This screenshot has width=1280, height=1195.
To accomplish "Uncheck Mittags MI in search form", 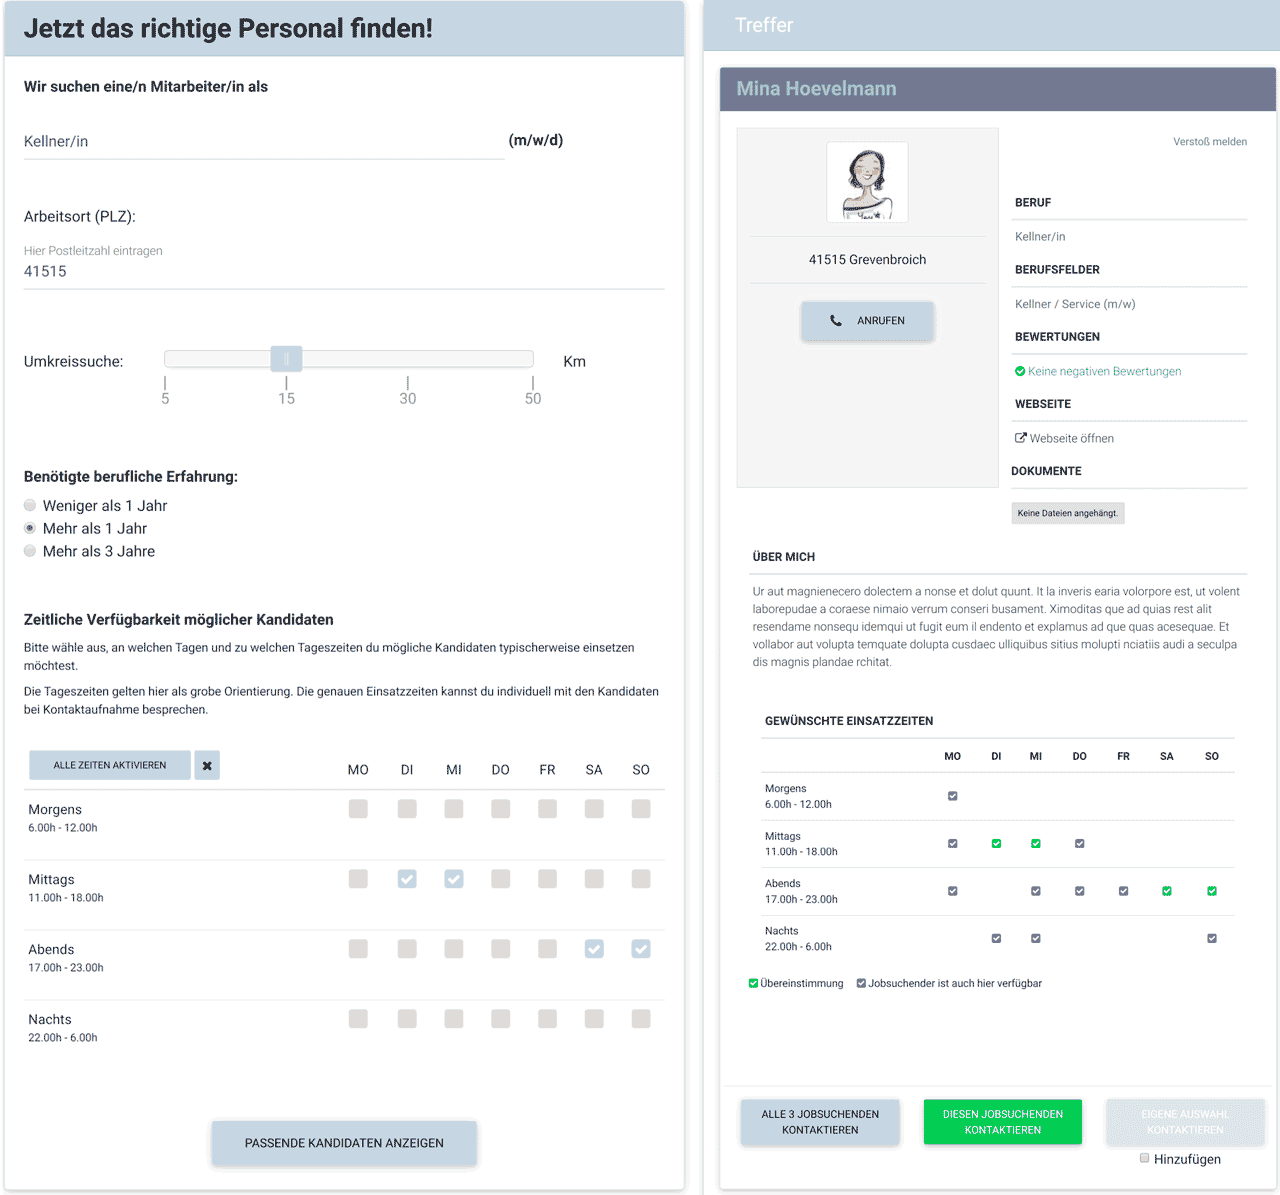I will (454, 879).
